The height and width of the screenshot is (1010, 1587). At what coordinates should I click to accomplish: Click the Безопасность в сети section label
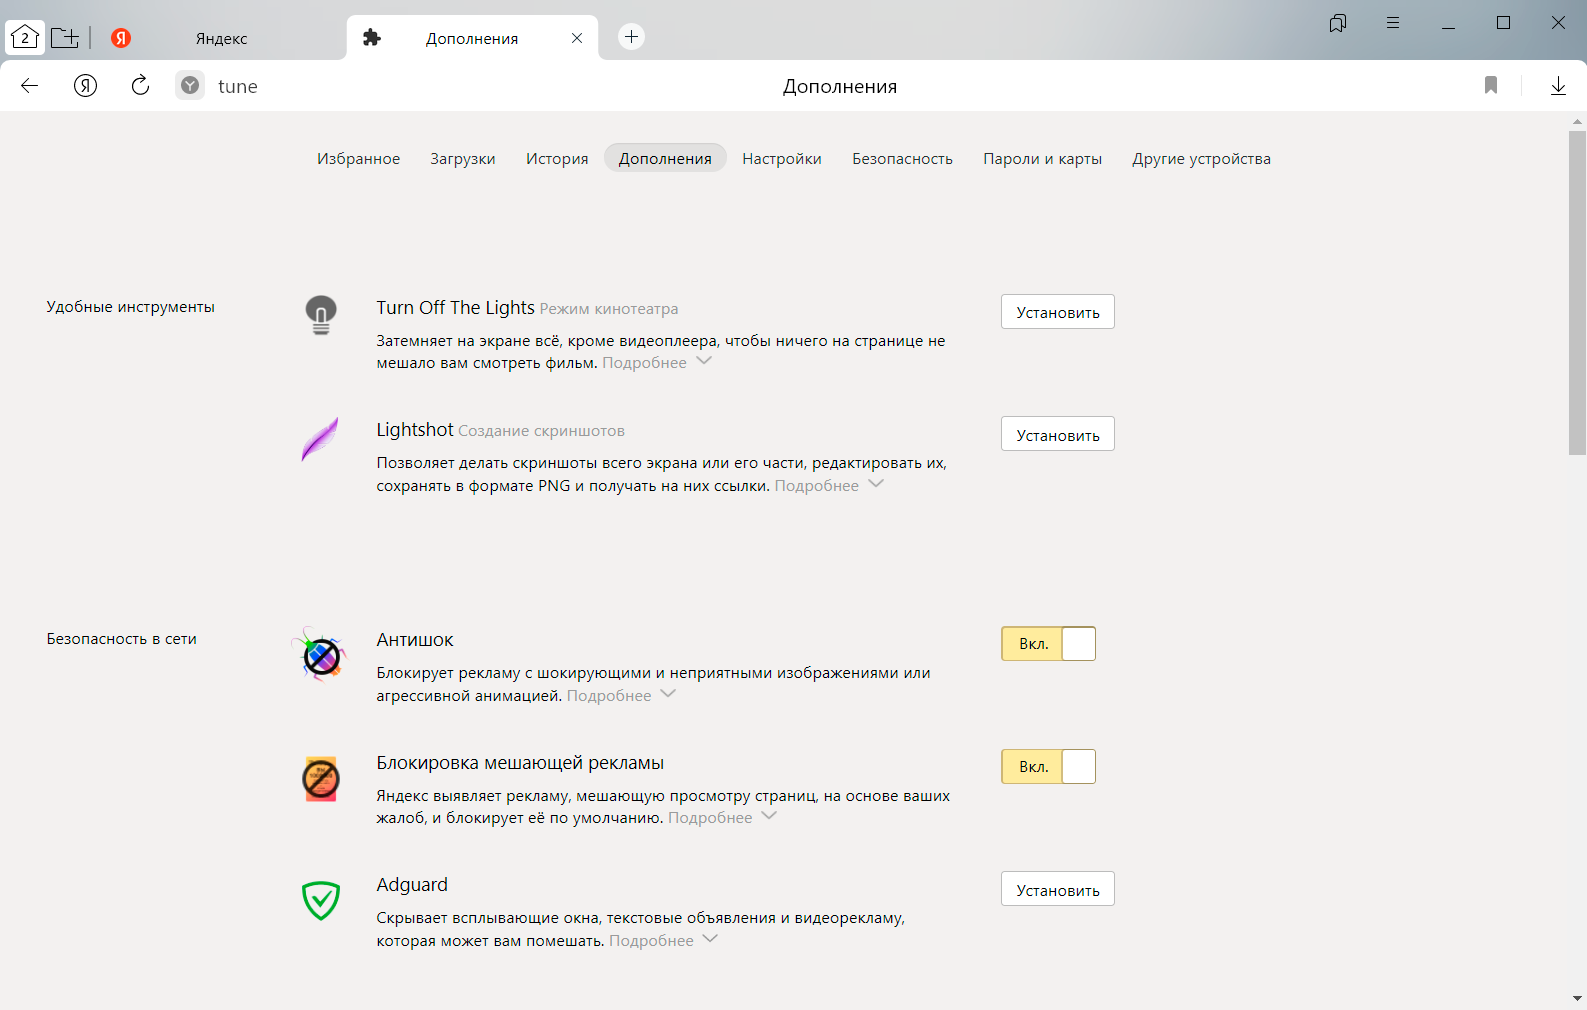point(121,639)
